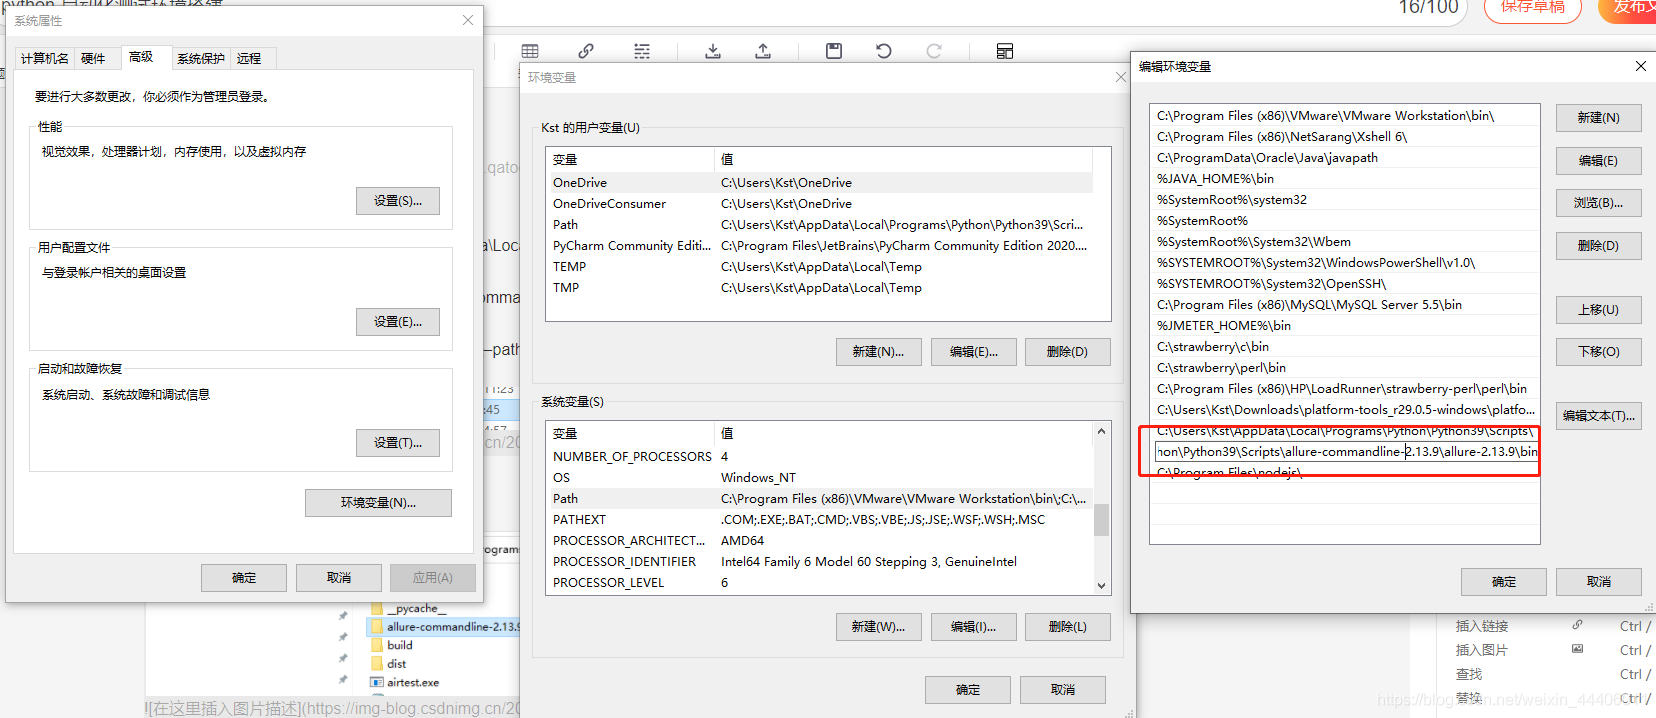Select the __pycache__ folder icon
Image resolution: width=1656 pixels, height=718 pixels.
coord(377,608)
